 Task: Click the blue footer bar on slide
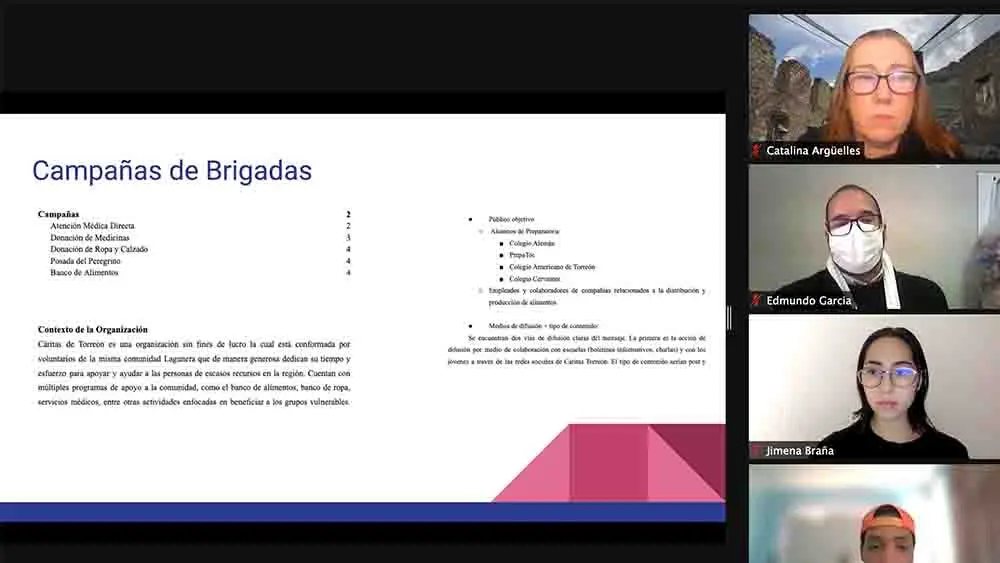click(x=360, y=511)
